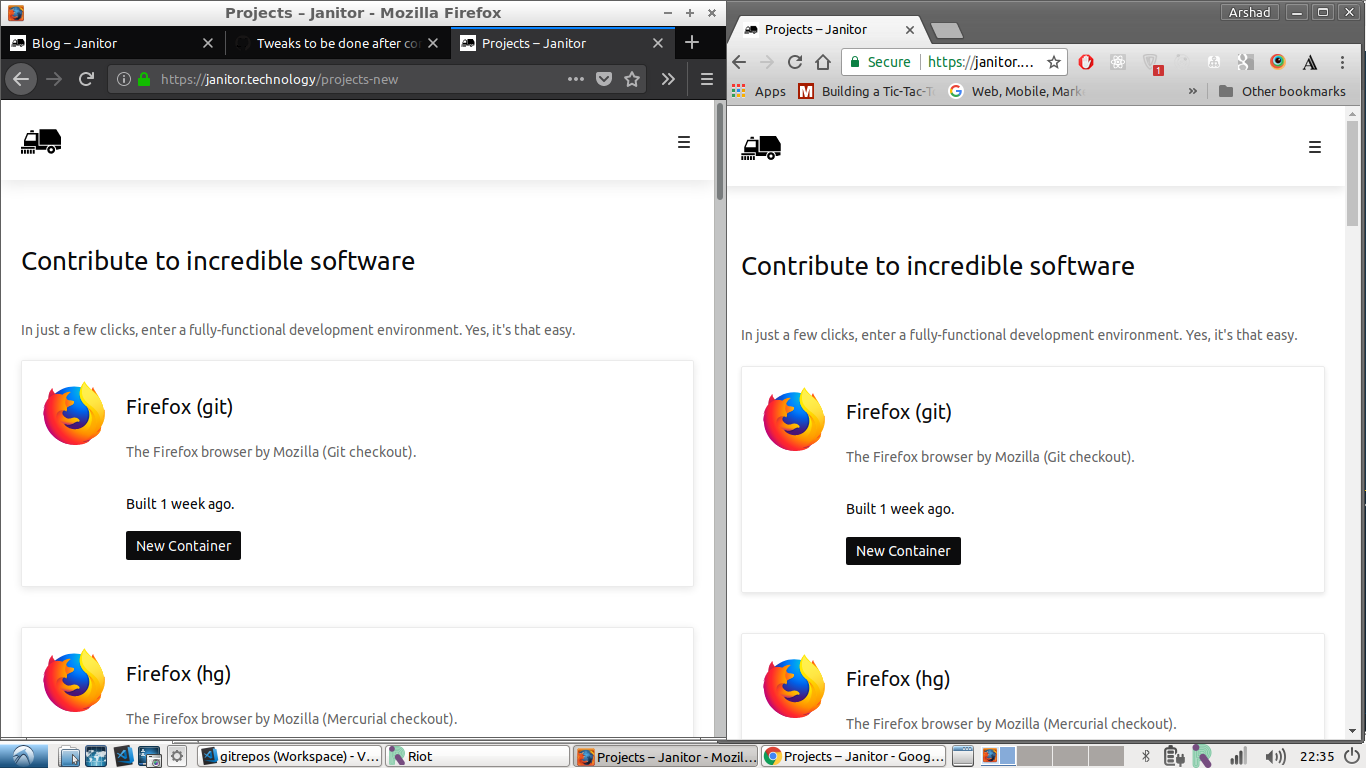Viewport: 1366px width, 768px height.
Task: Open Chrome three-dot customize menu
Action: click(1342, 62)
